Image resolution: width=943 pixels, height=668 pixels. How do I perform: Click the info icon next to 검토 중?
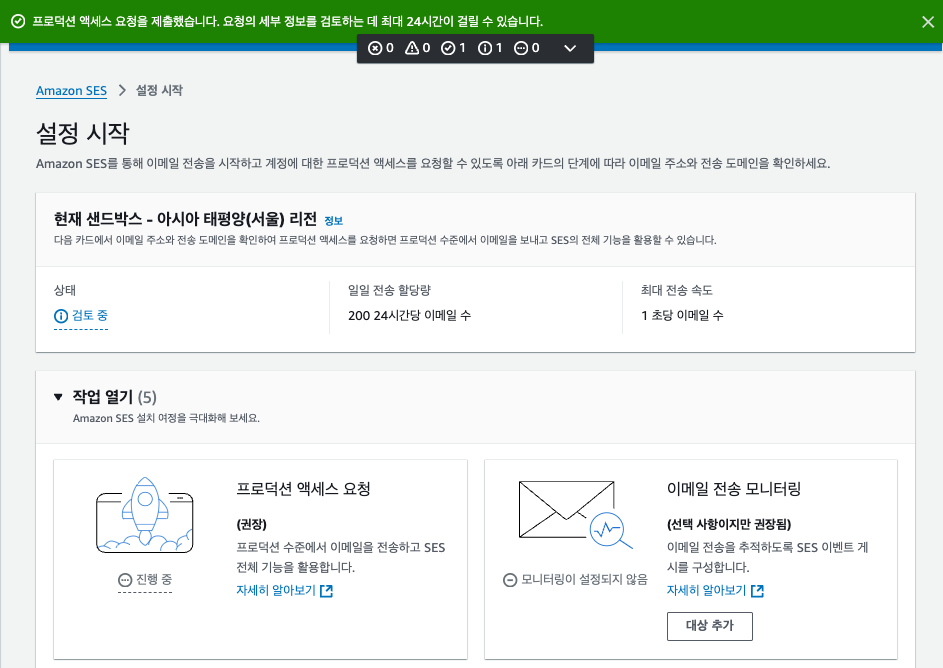click(61, 316)
